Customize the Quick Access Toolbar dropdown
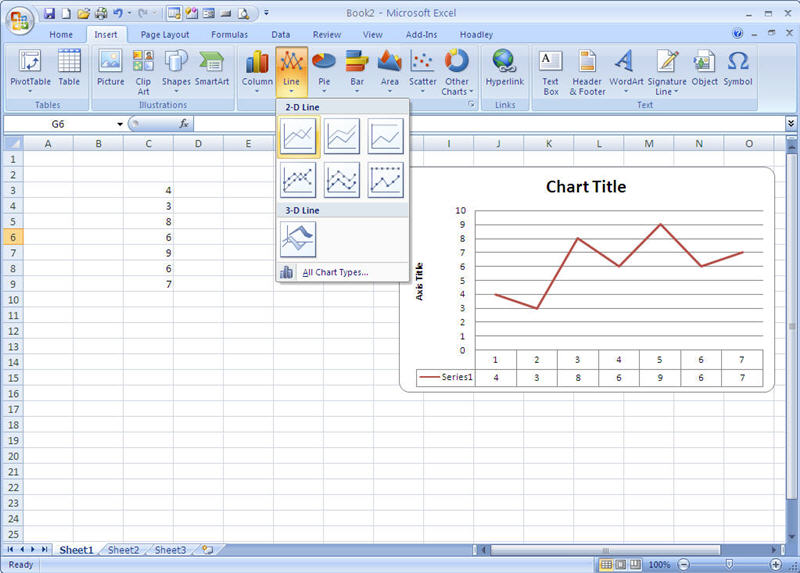800x573 pixels. (x=266, y=13)
